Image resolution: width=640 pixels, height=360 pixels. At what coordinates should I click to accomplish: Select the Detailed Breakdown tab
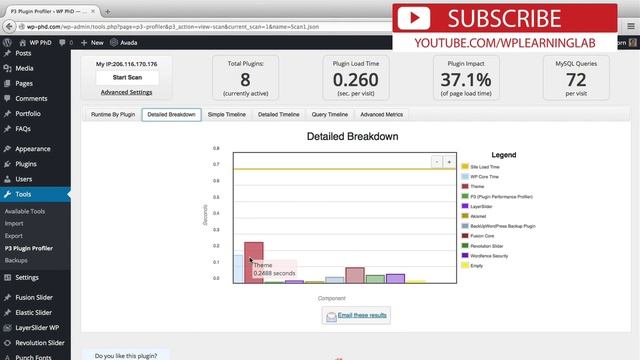pos(171,115)
